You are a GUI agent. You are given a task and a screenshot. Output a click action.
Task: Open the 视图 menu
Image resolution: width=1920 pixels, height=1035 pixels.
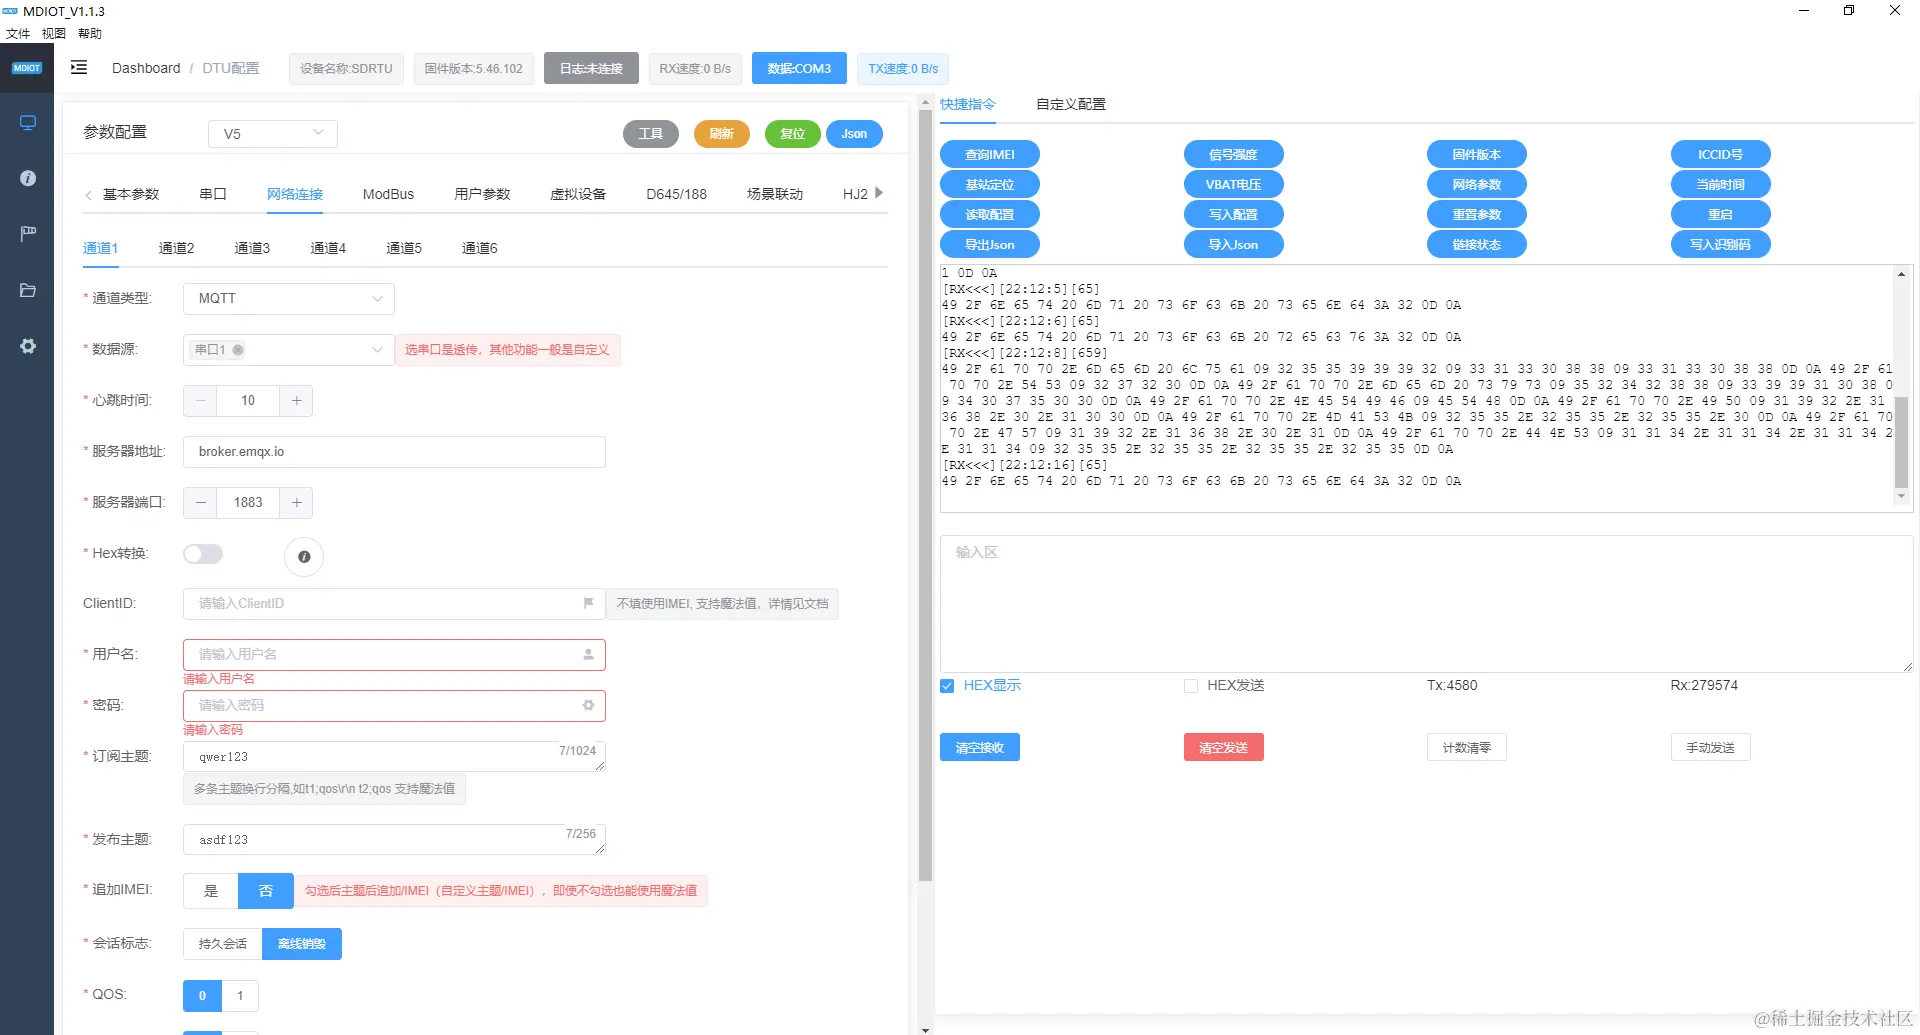pyautogui.click(x=54, y=33)
